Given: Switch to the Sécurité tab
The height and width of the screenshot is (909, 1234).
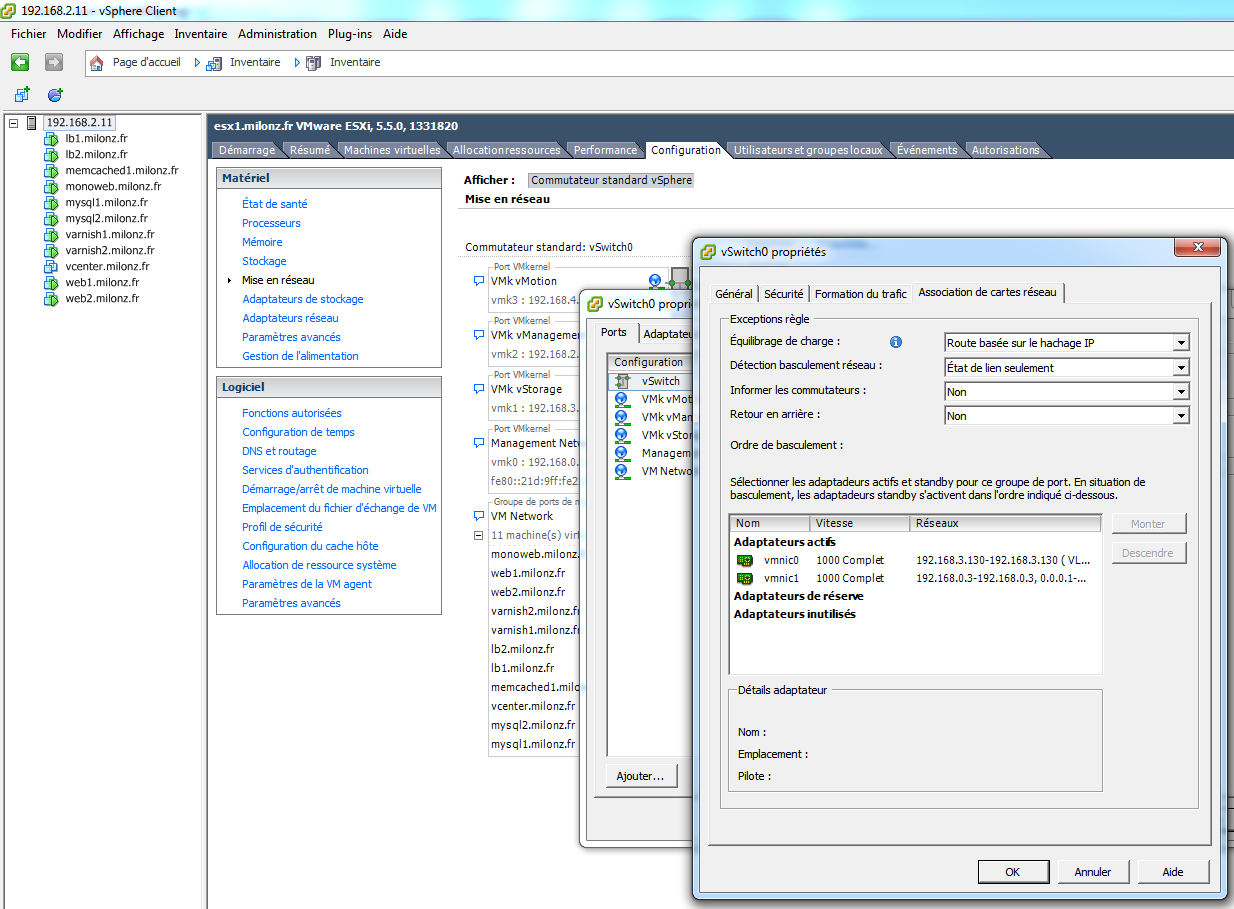Looking at the screenshot, I should coord(784,294).
